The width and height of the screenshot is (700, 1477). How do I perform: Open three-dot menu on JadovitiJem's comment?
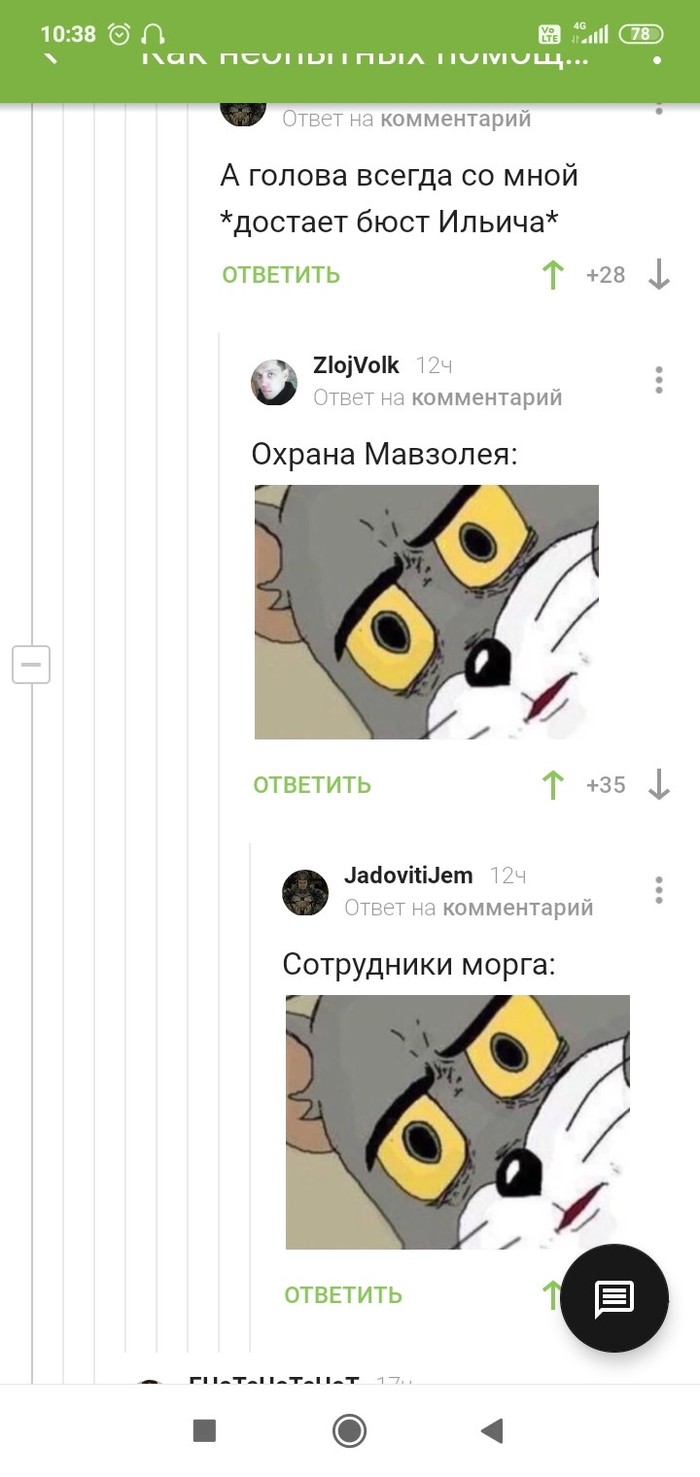click(x=659, y=890)
